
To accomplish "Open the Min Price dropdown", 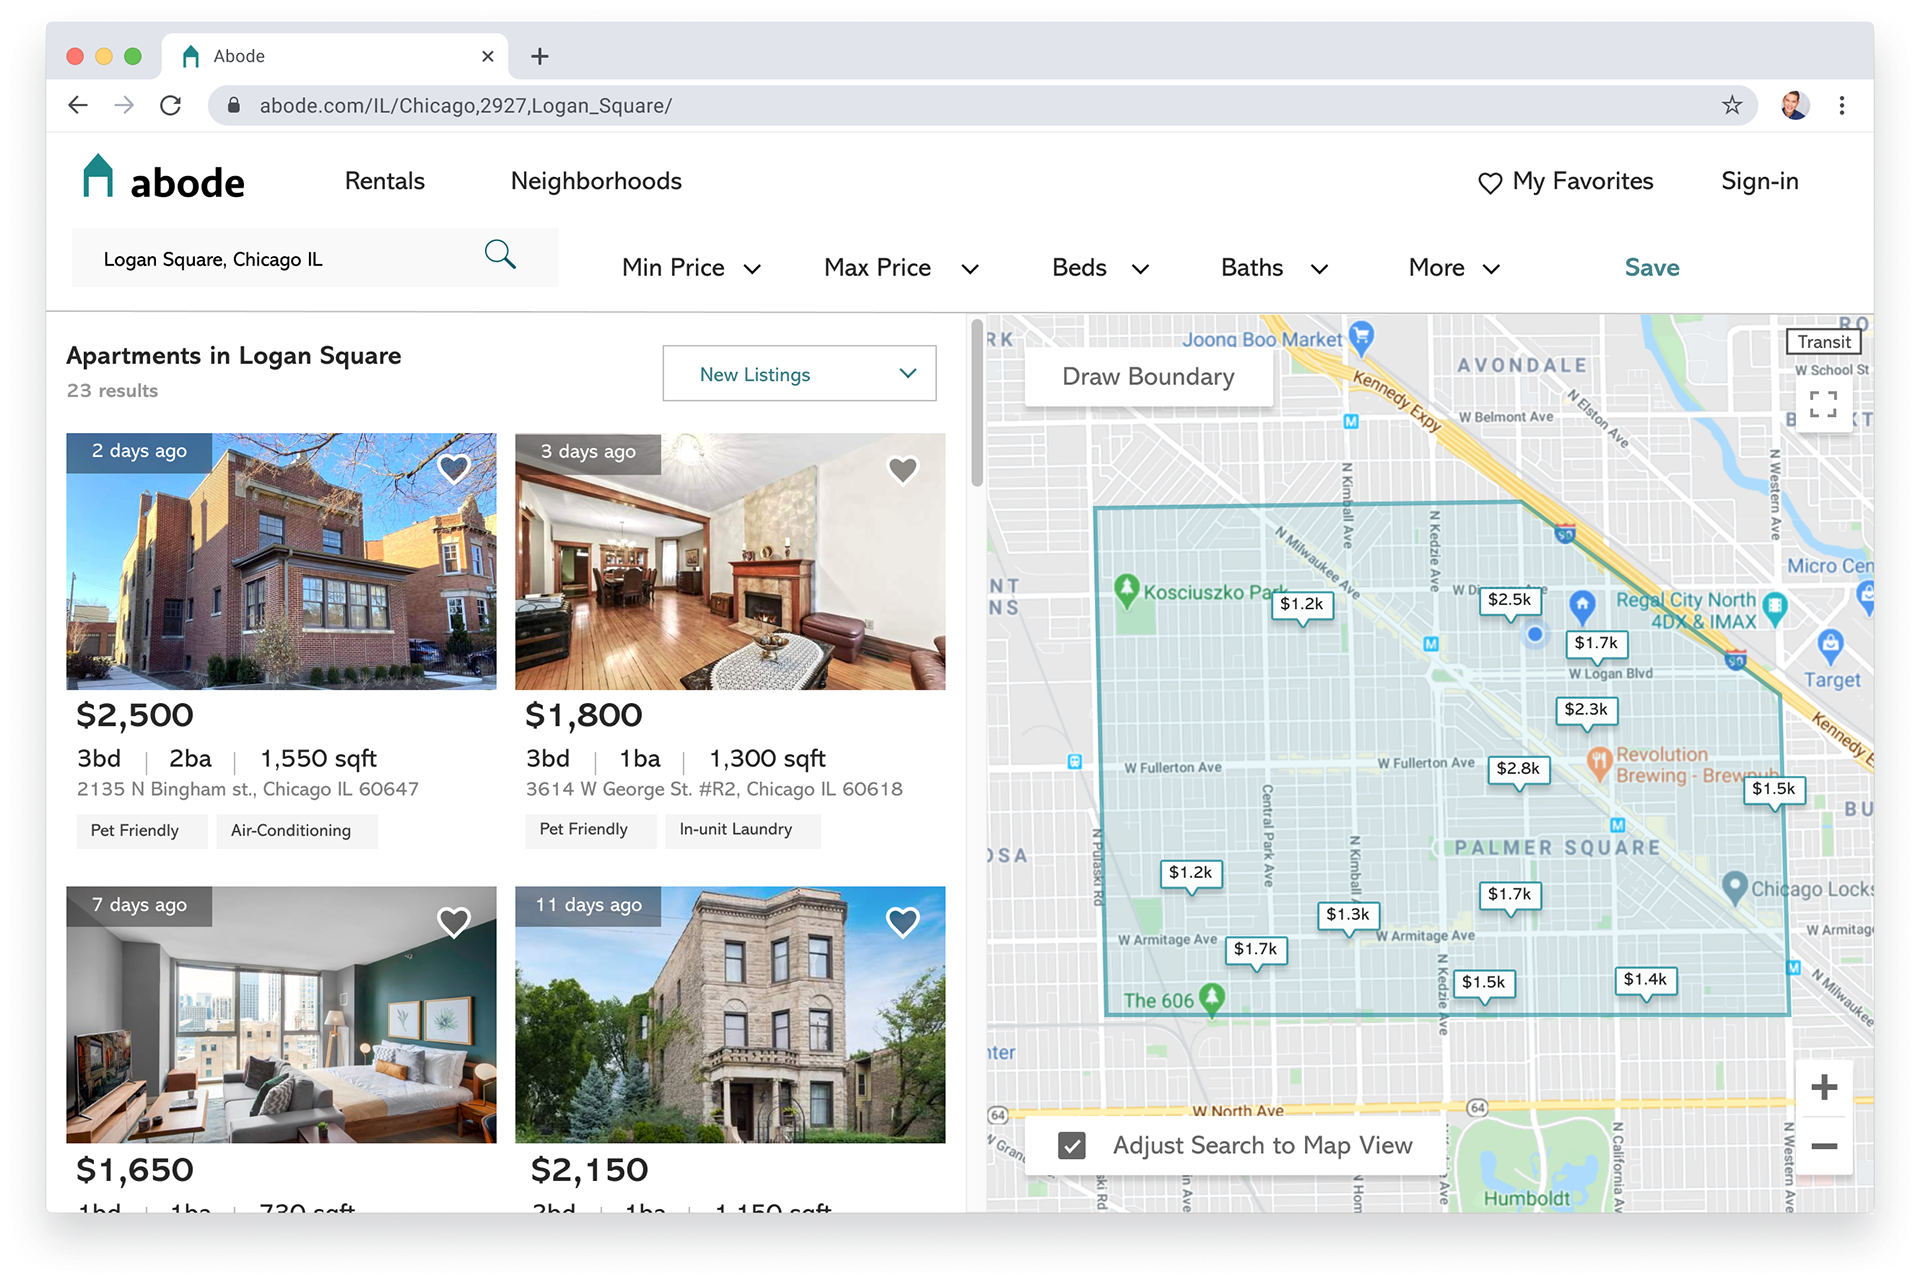I will (691, 268).
